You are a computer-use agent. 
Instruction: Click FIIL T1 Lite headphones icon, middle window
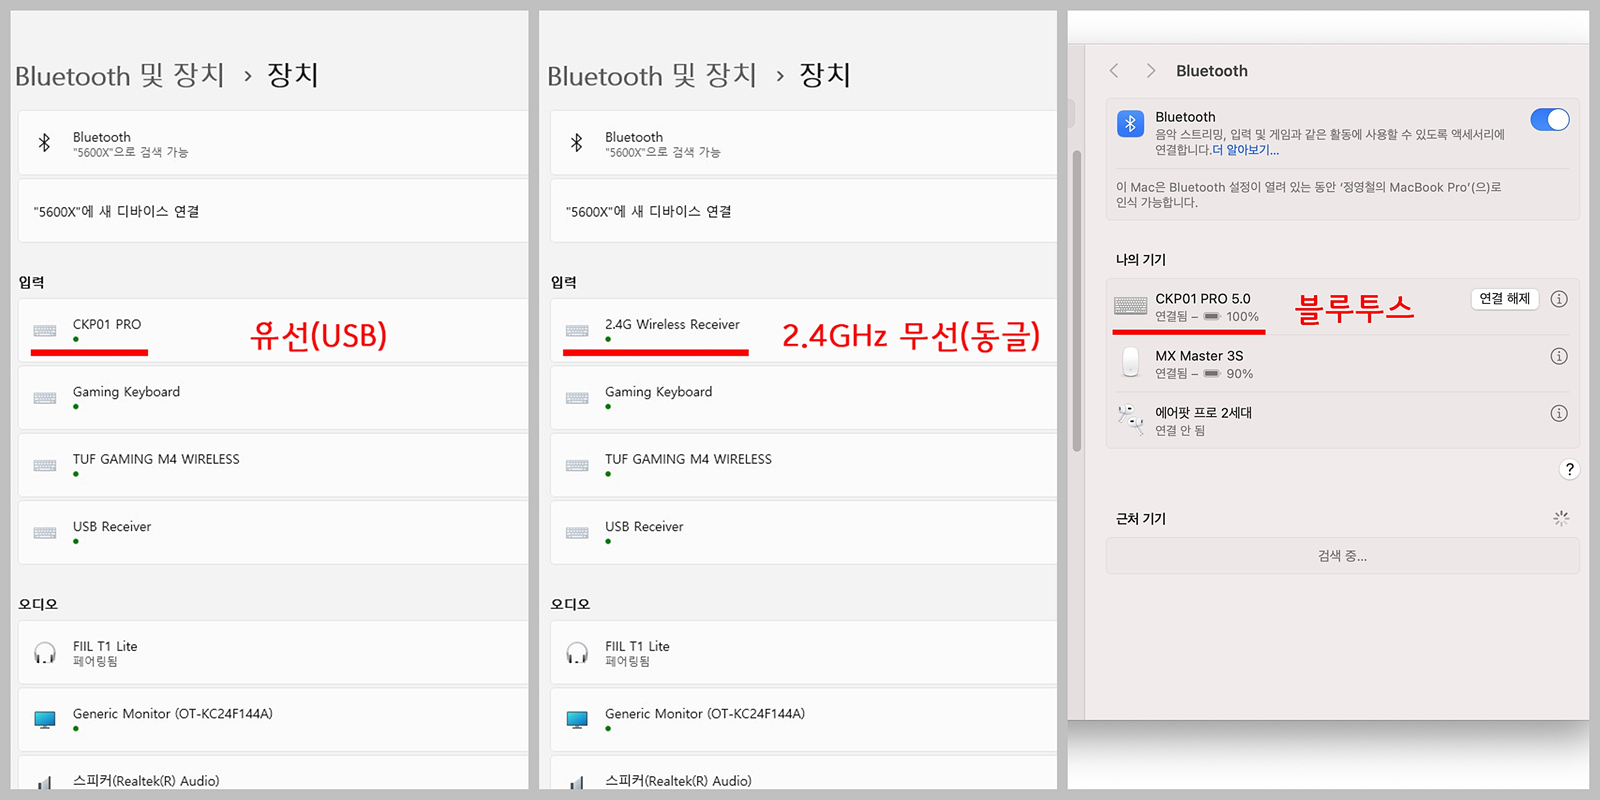(577, 653)
